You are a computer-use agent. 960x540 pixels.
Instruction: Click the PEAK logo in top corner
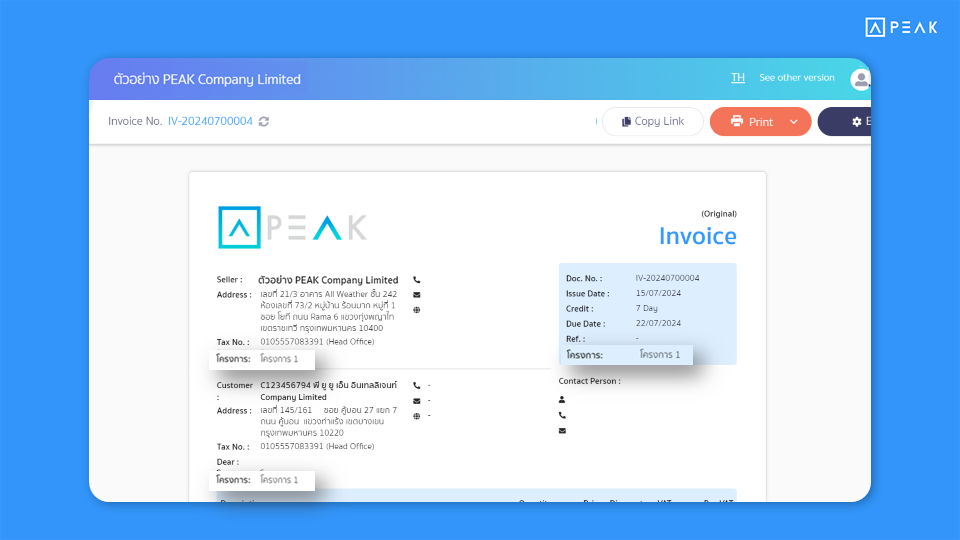click(x=901, y=27)
